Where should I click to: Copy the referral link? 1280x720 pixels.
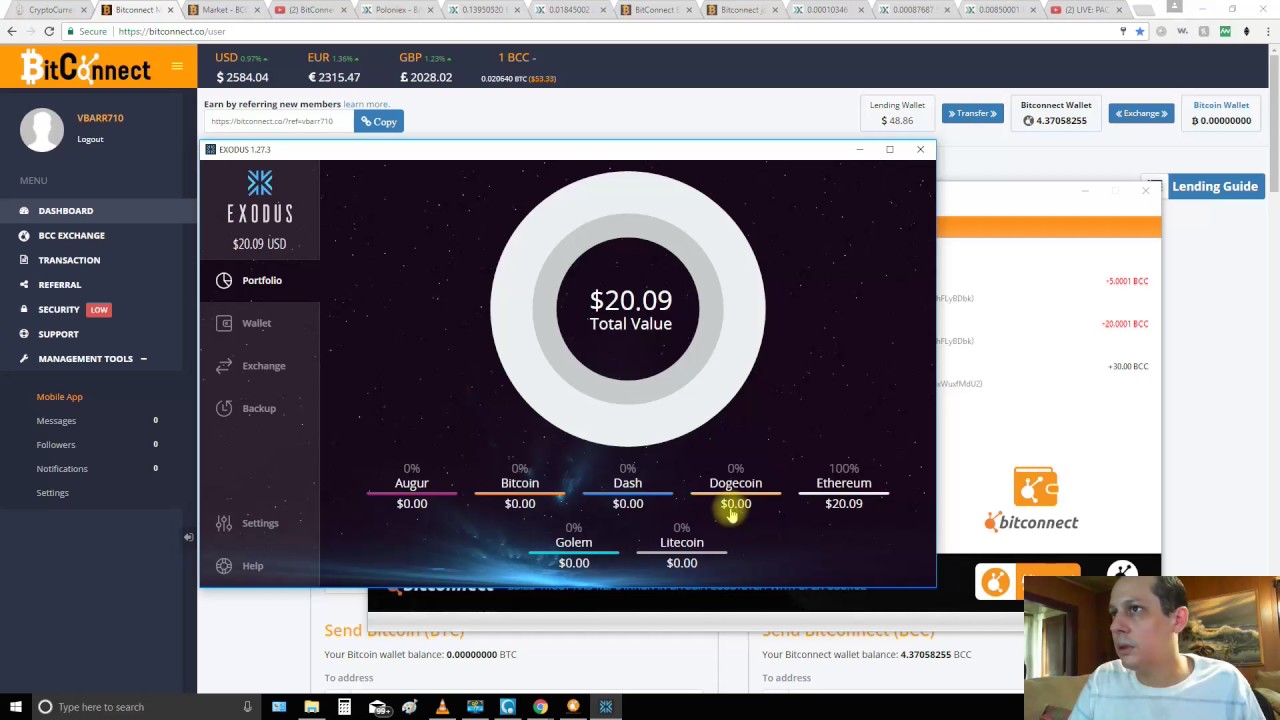379,122
